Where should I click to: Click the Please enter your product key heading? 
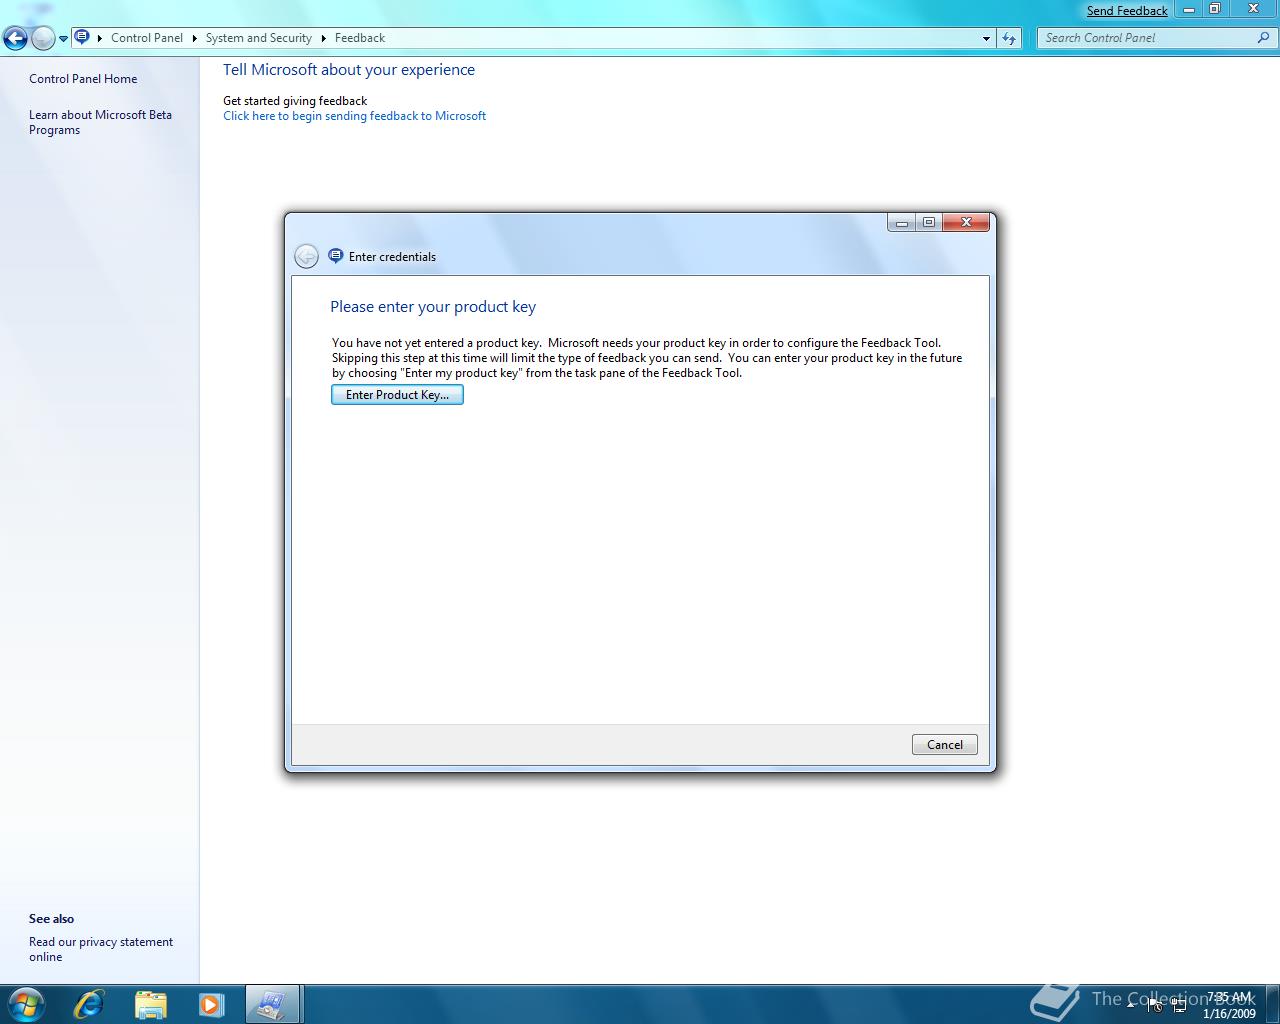tap(433, 307)
